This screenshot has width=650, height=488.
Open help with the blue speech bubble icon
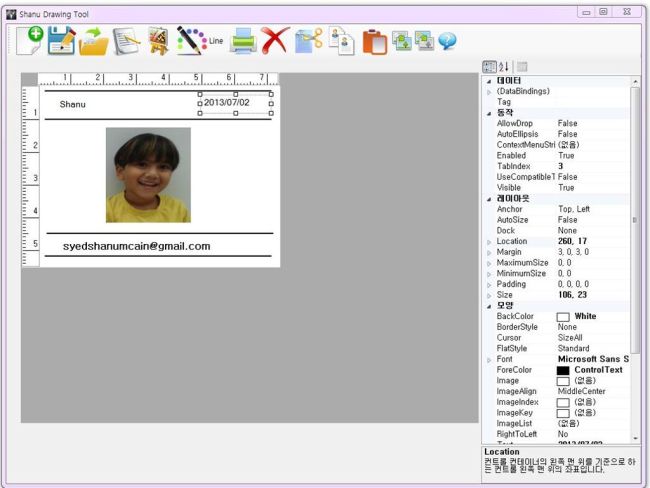[x=447, y=41]
